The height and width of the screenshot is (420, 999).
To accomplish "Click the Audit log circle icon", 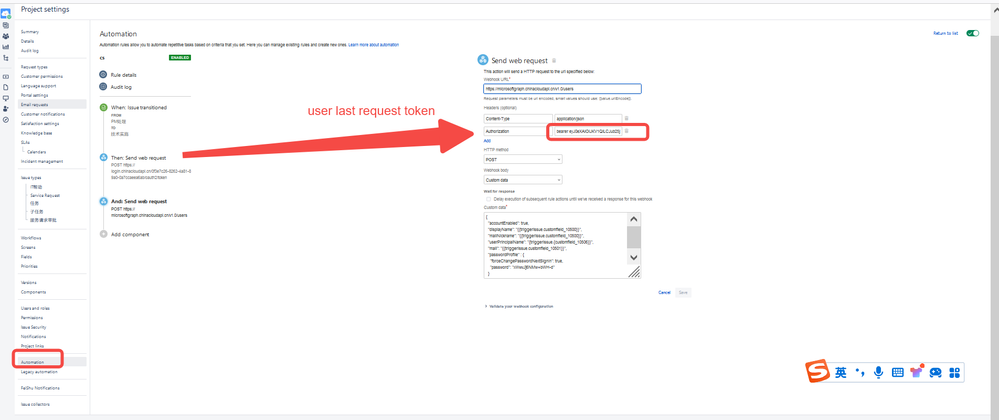I will (x=103, y=87).
